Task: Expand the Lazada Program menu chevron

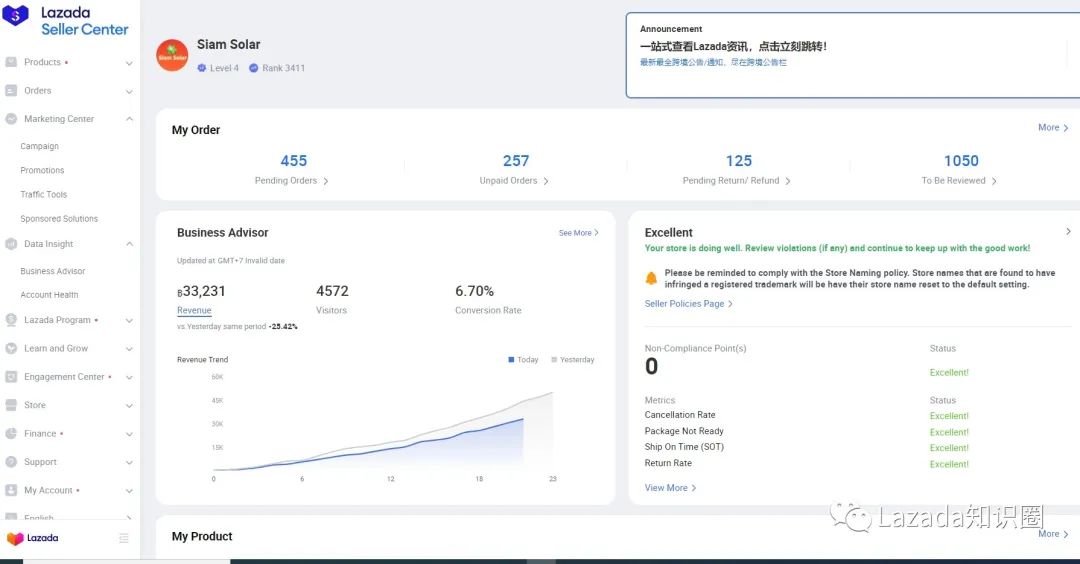Action: [x=129, y=321]
